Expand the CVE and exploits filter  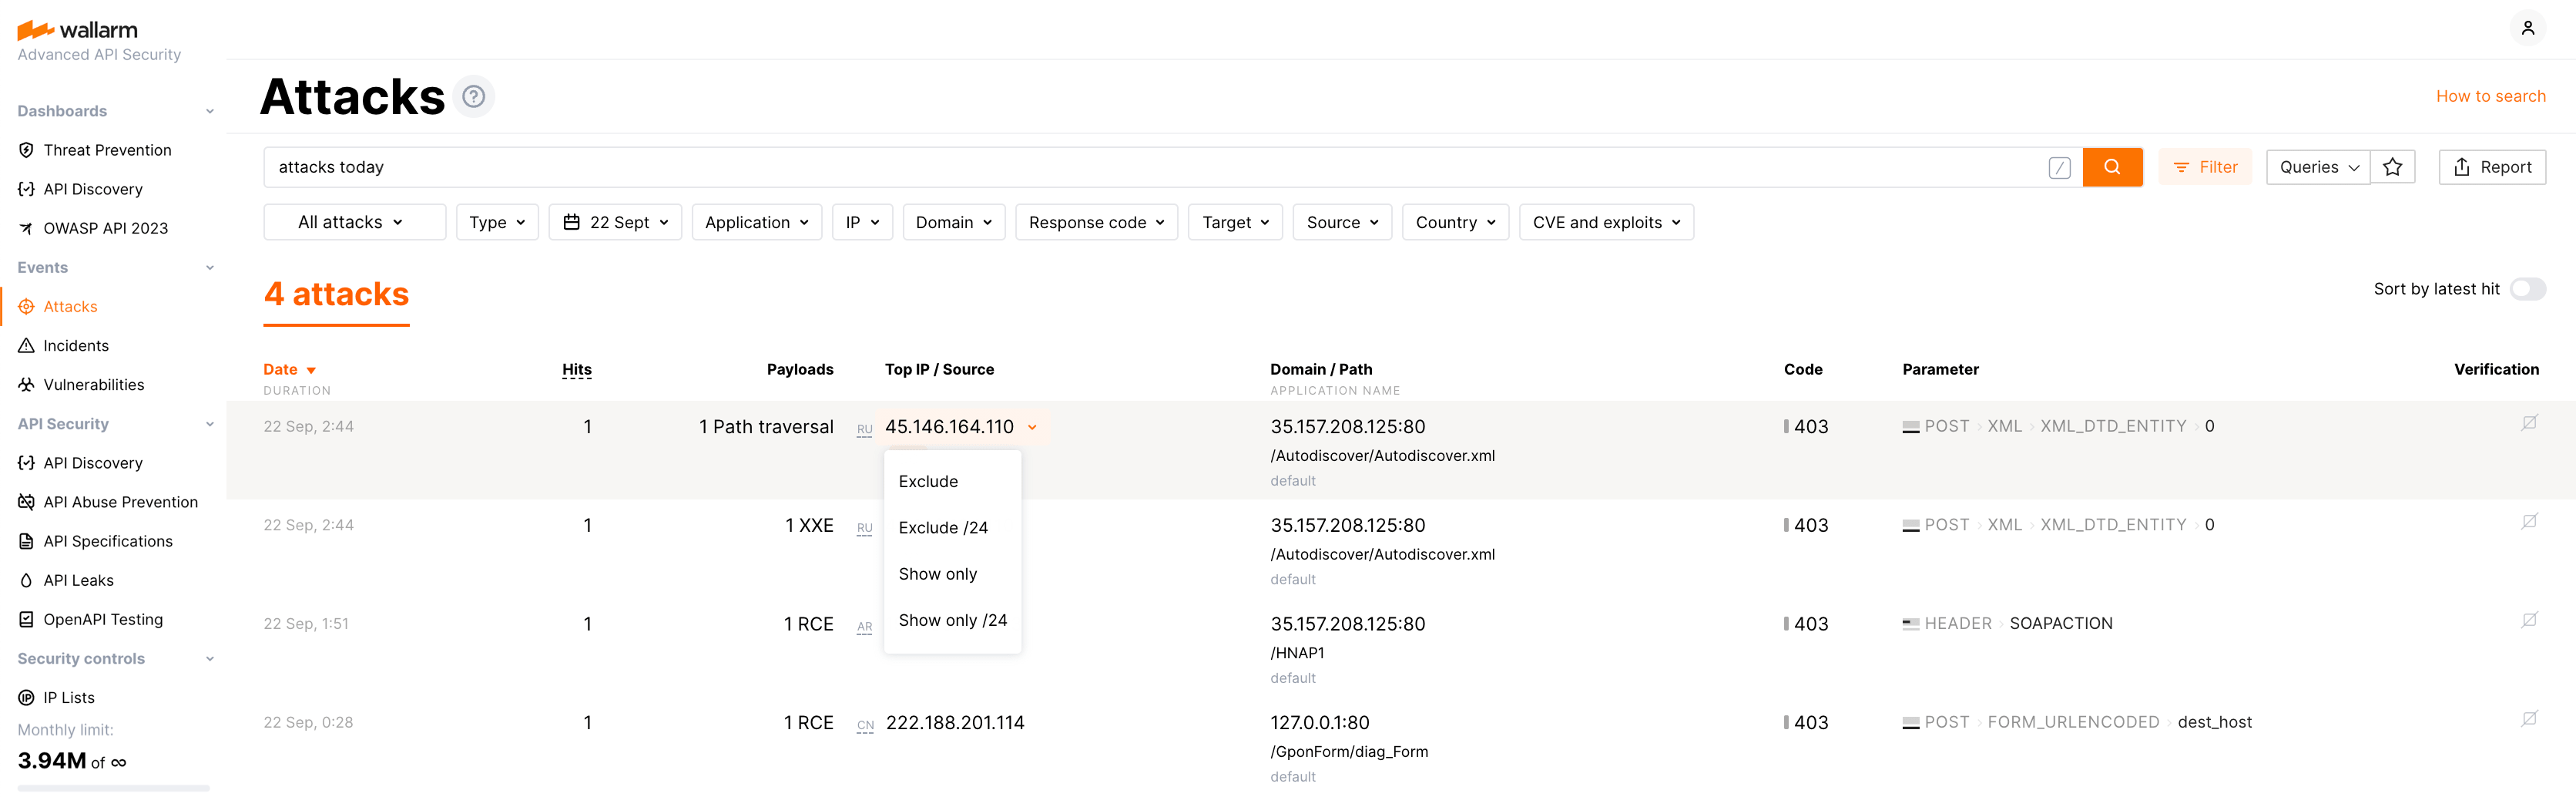point(1605,221)
